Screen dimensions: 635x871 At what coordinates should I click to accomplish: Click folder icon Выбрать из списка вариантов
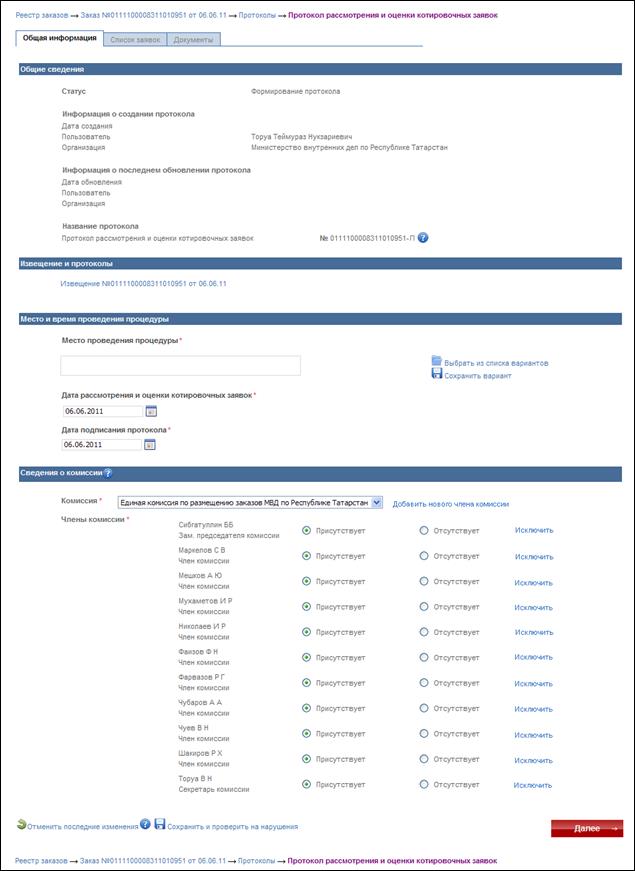[x=437, y=361]
